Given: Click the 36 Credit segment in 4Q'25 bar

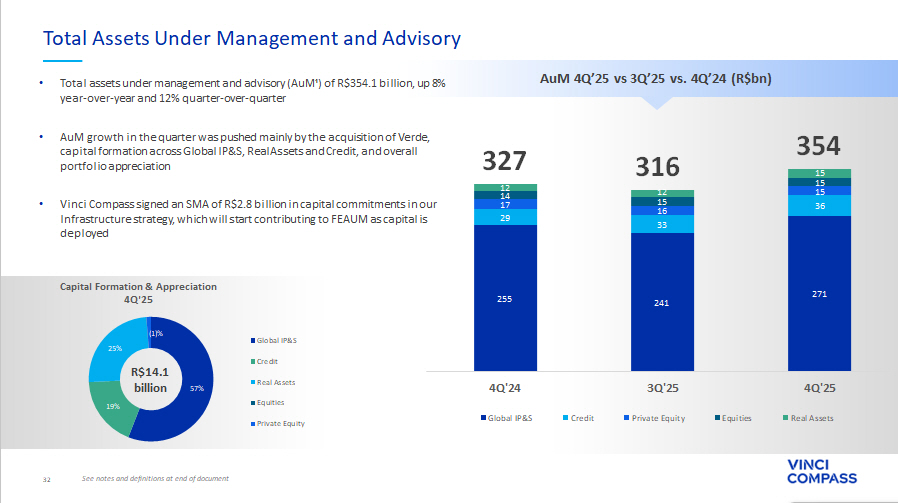Looking at the screenshot, I should click(x=819, y=206).
